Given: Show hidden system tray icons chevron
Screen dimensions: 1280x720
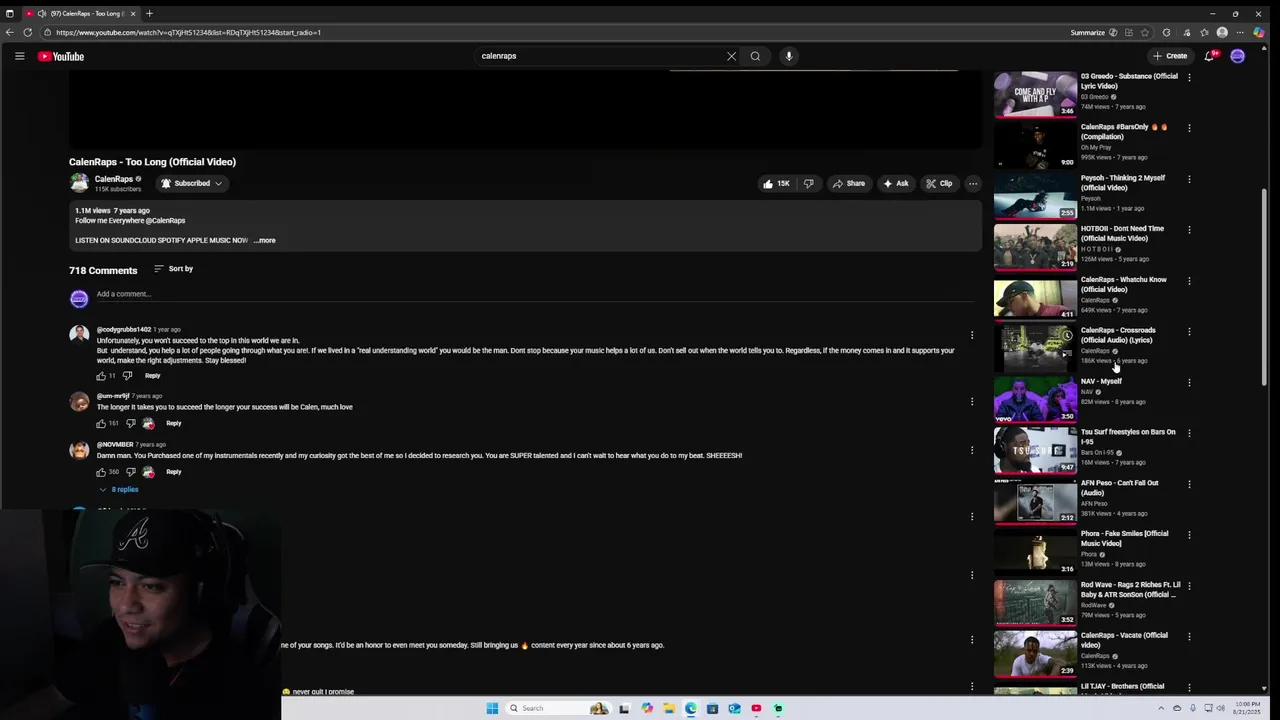Looking at the screenshot, I should (x=1161, y=708).
